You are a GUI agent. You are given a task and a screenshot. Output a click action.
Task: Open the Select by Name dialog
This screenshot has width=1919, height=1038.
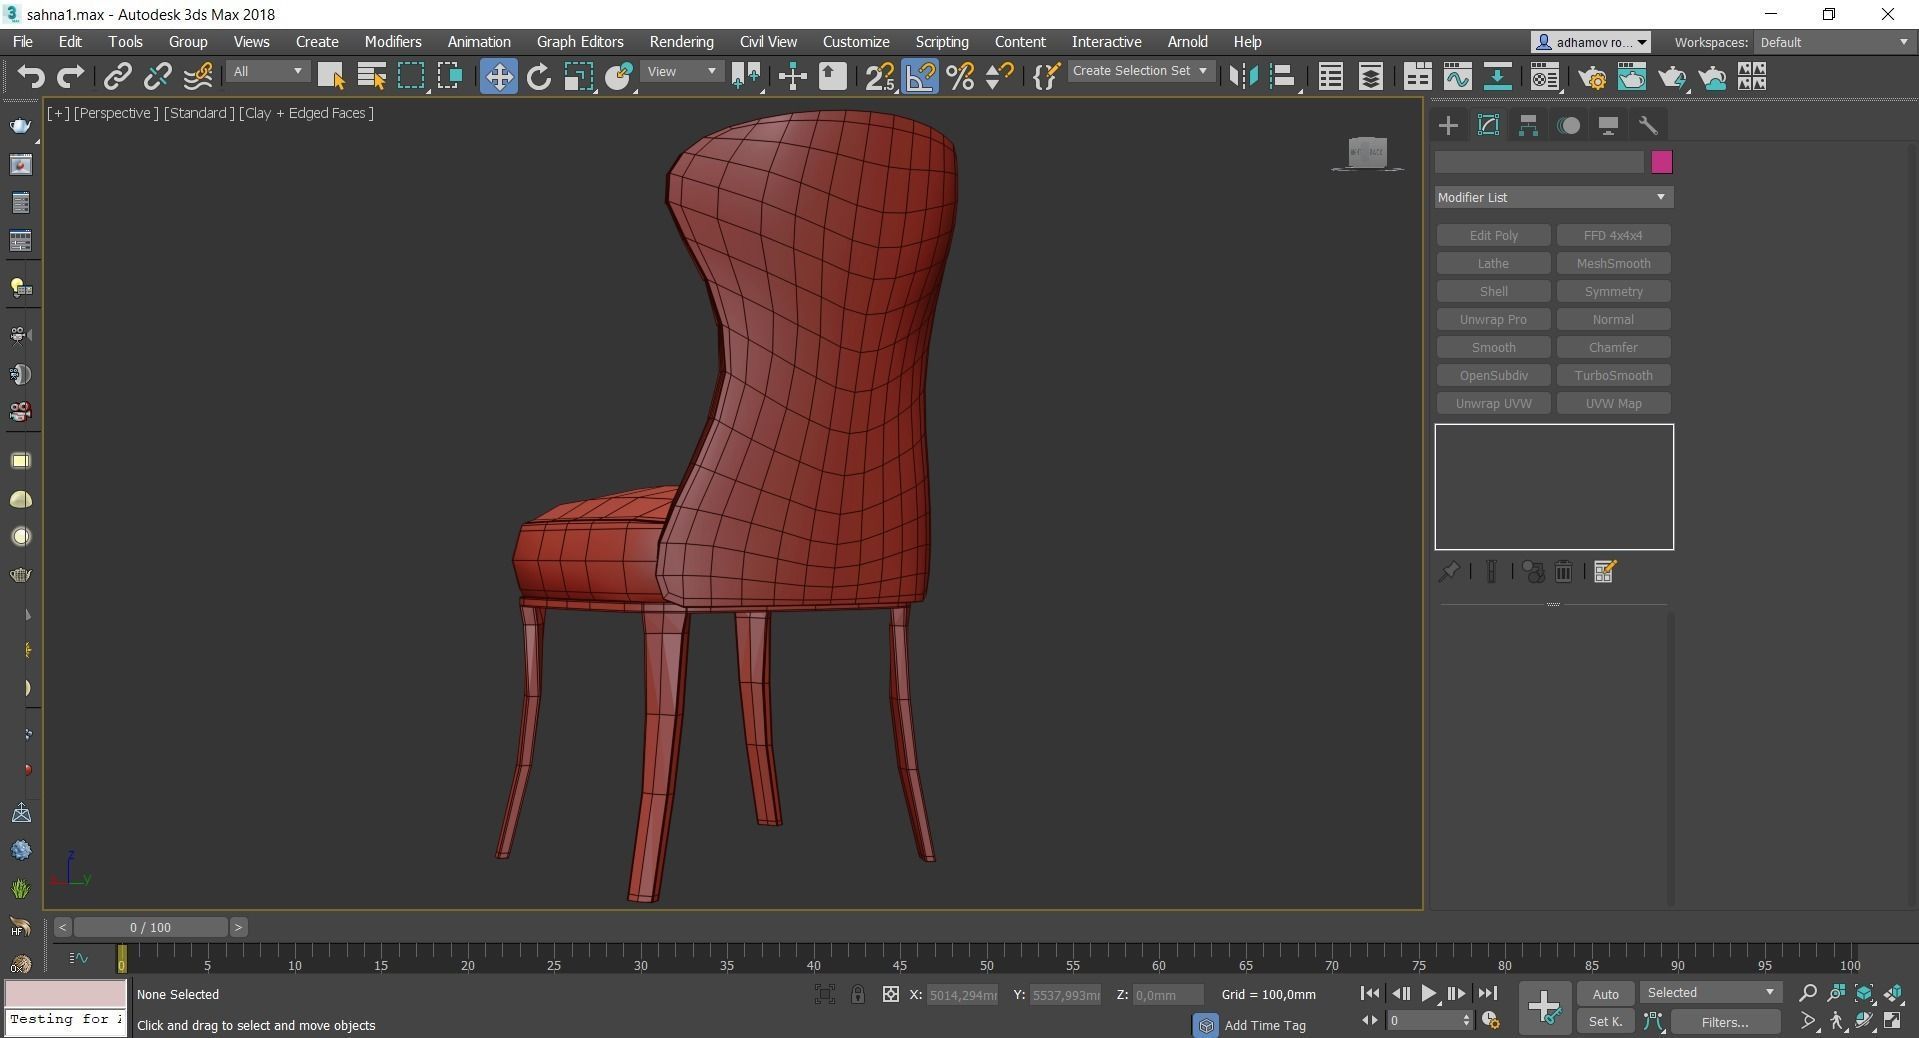click(x=371, y=77)
